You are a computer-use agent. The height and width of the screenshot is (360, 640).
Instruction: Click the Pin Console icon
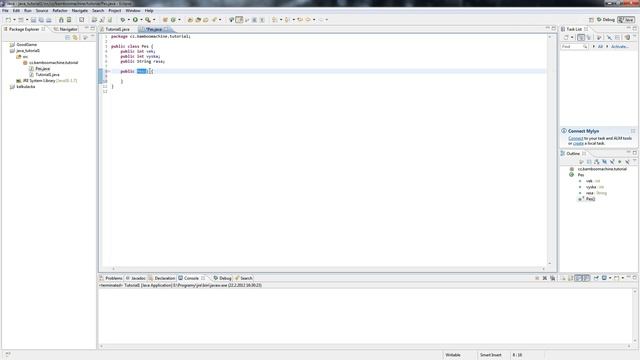596,278
